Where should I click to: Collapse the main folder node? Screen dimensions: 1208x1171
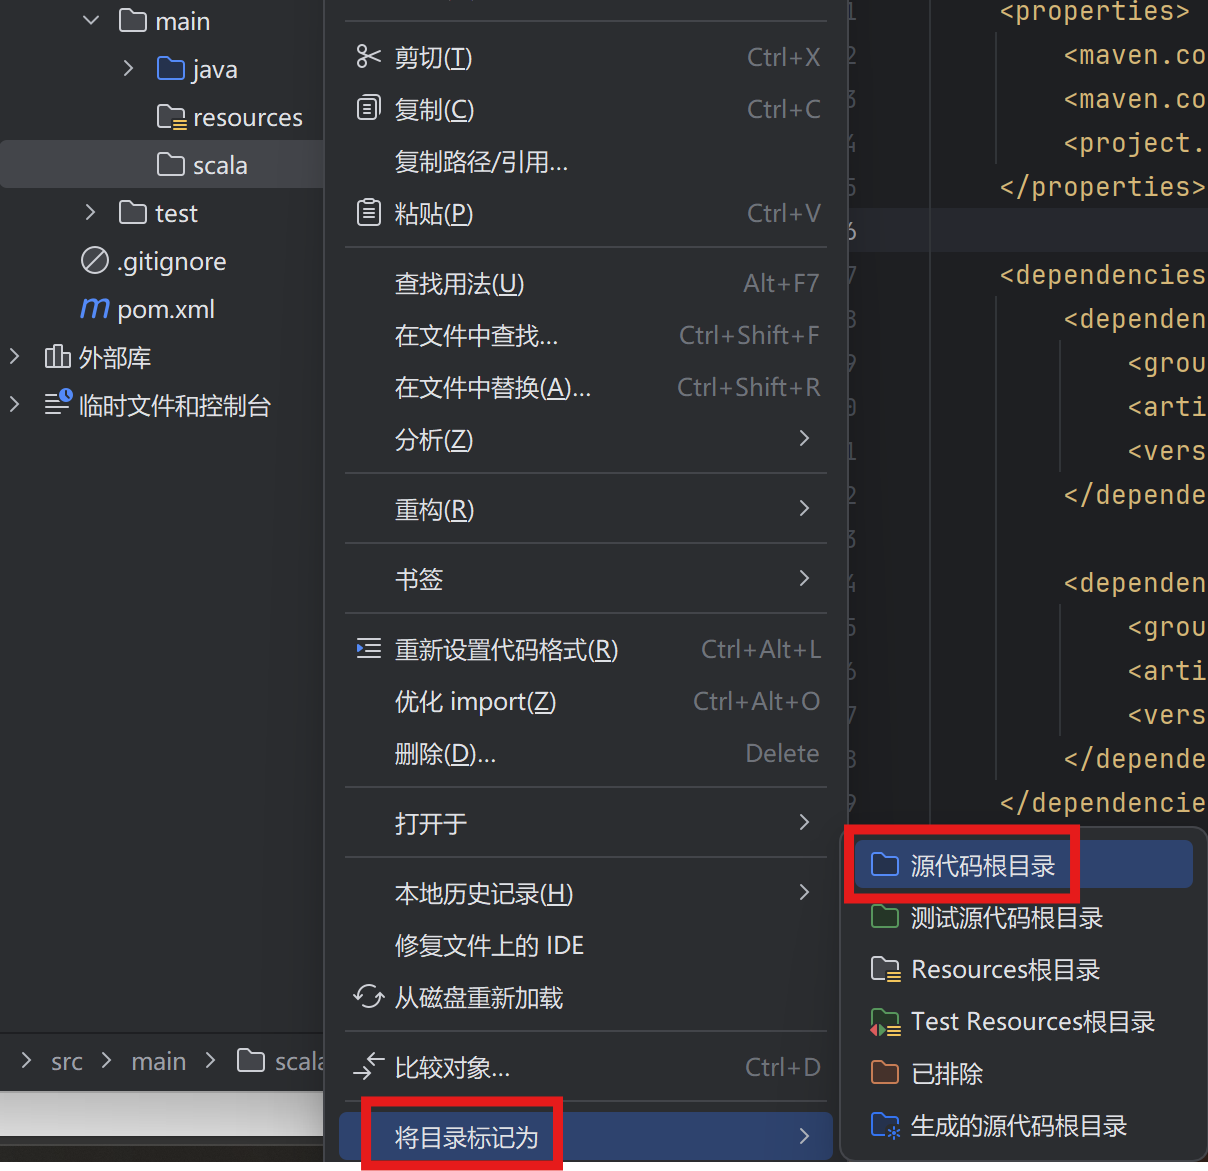tap(91, 20)
